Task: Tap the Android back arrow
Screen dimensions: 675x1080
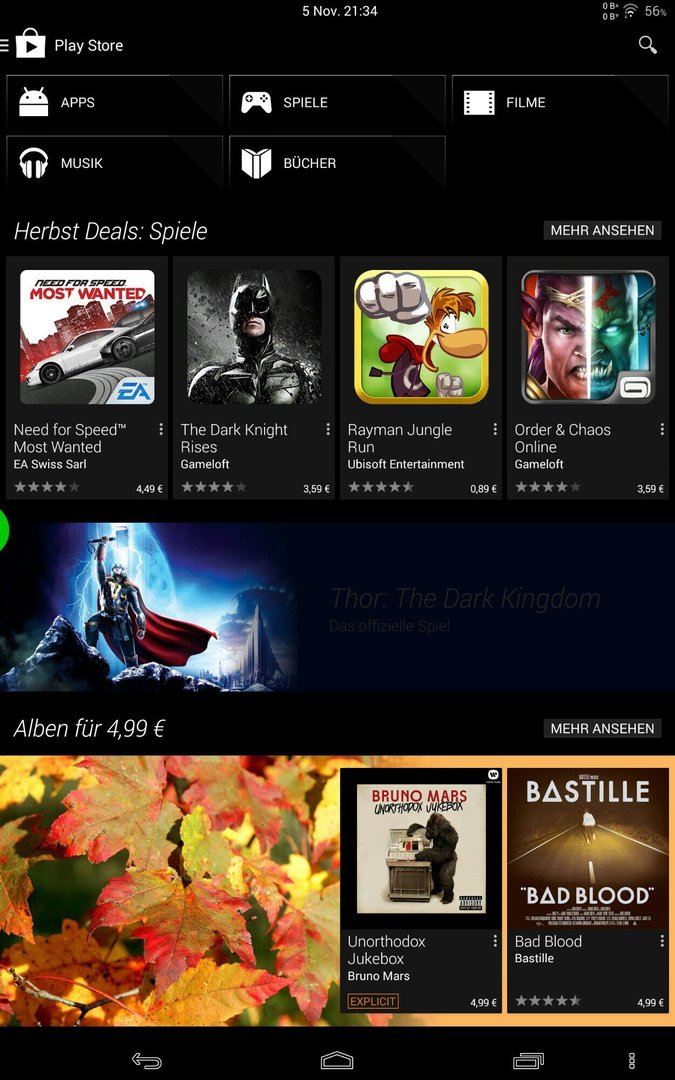Action: (x=146, y=1060)
